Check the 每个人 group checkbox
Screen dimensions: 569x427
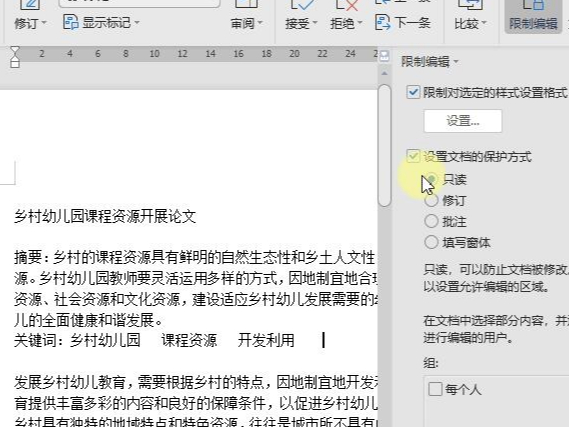coord(435,389)
